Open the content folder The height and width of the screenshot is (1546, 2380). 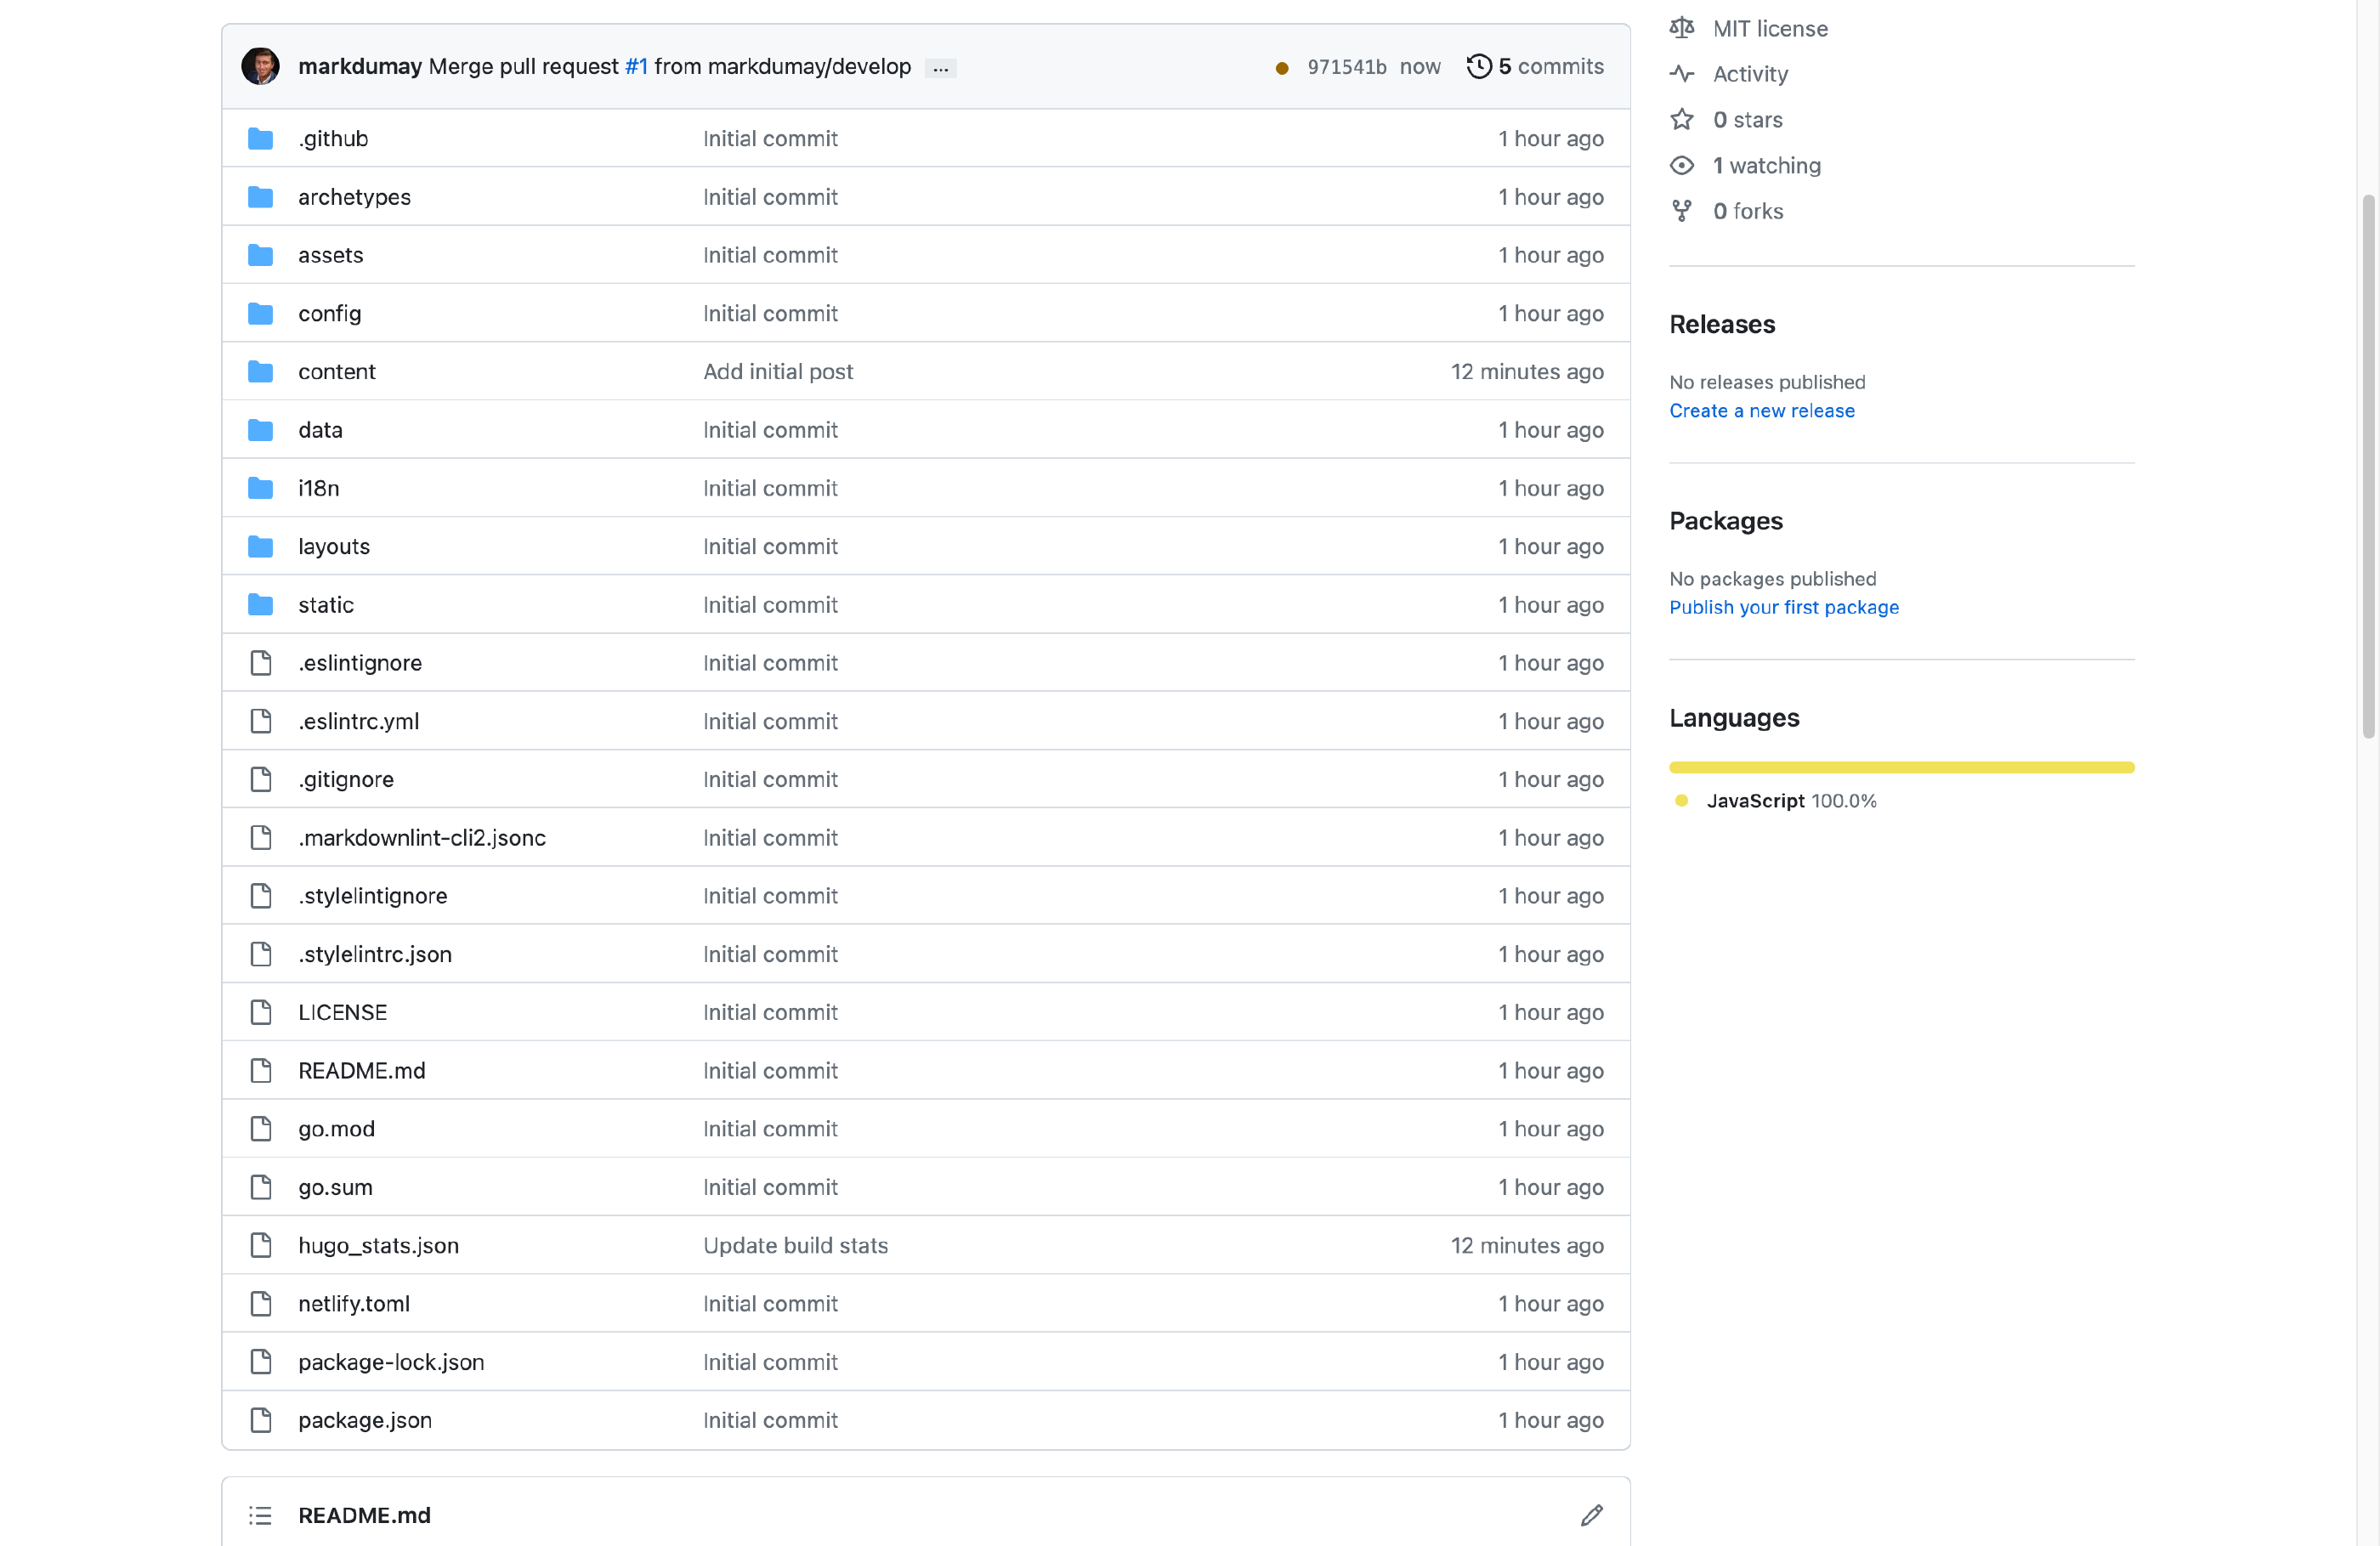(x=336, y=372)
